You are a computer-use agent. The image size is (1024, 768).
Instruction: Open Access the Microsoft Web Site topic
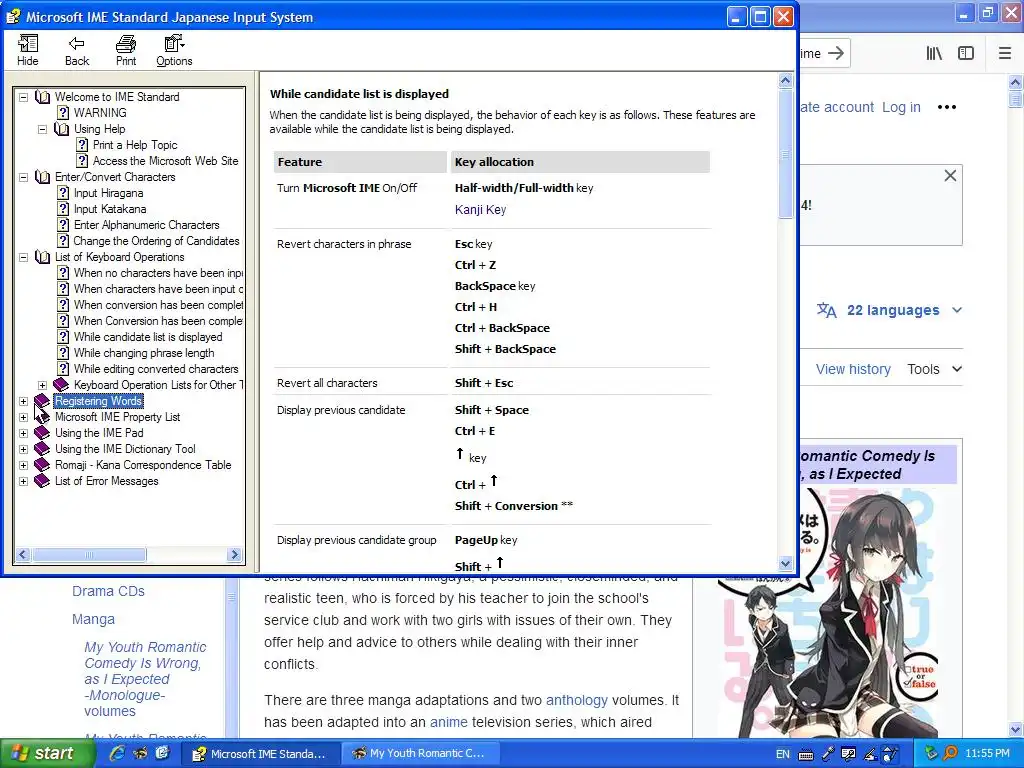tap(165, 161)
